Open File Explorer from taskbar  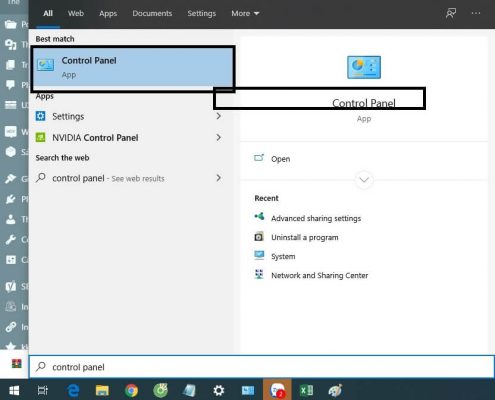pos(102,390)
